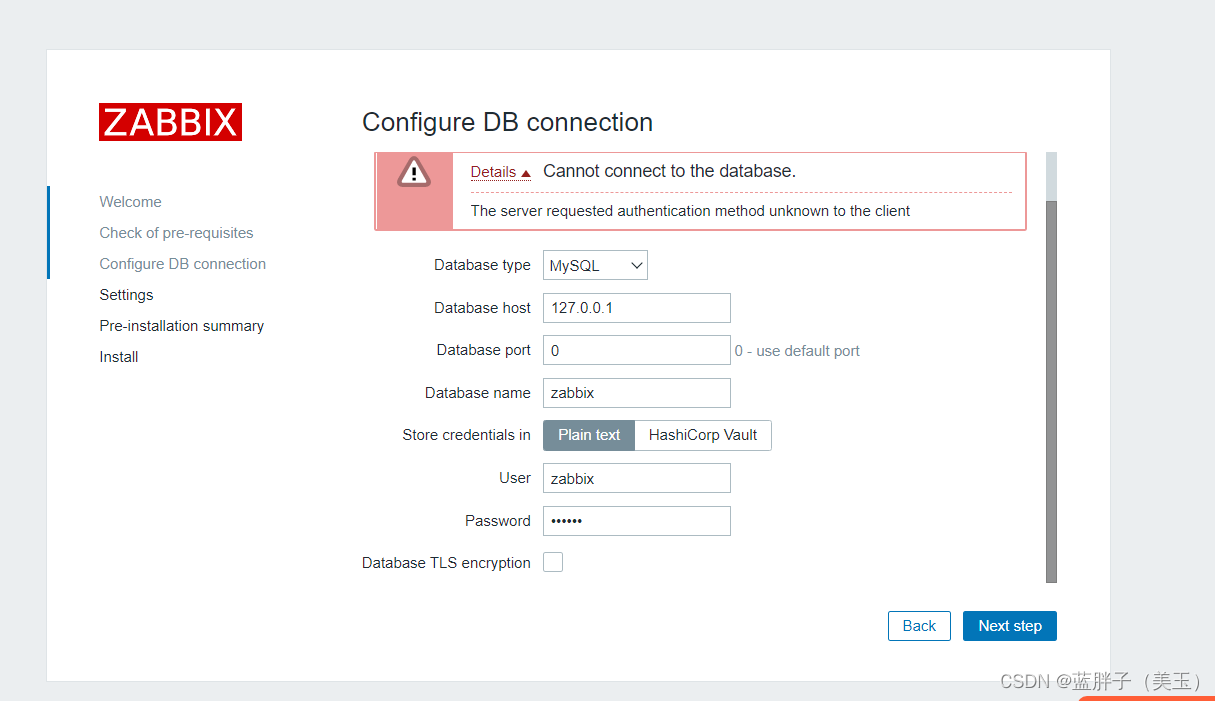Focus the User input field
Image resolution: width=1215 pixels, height=701 pixels.
pyautogui.click(x=637, y=479)
